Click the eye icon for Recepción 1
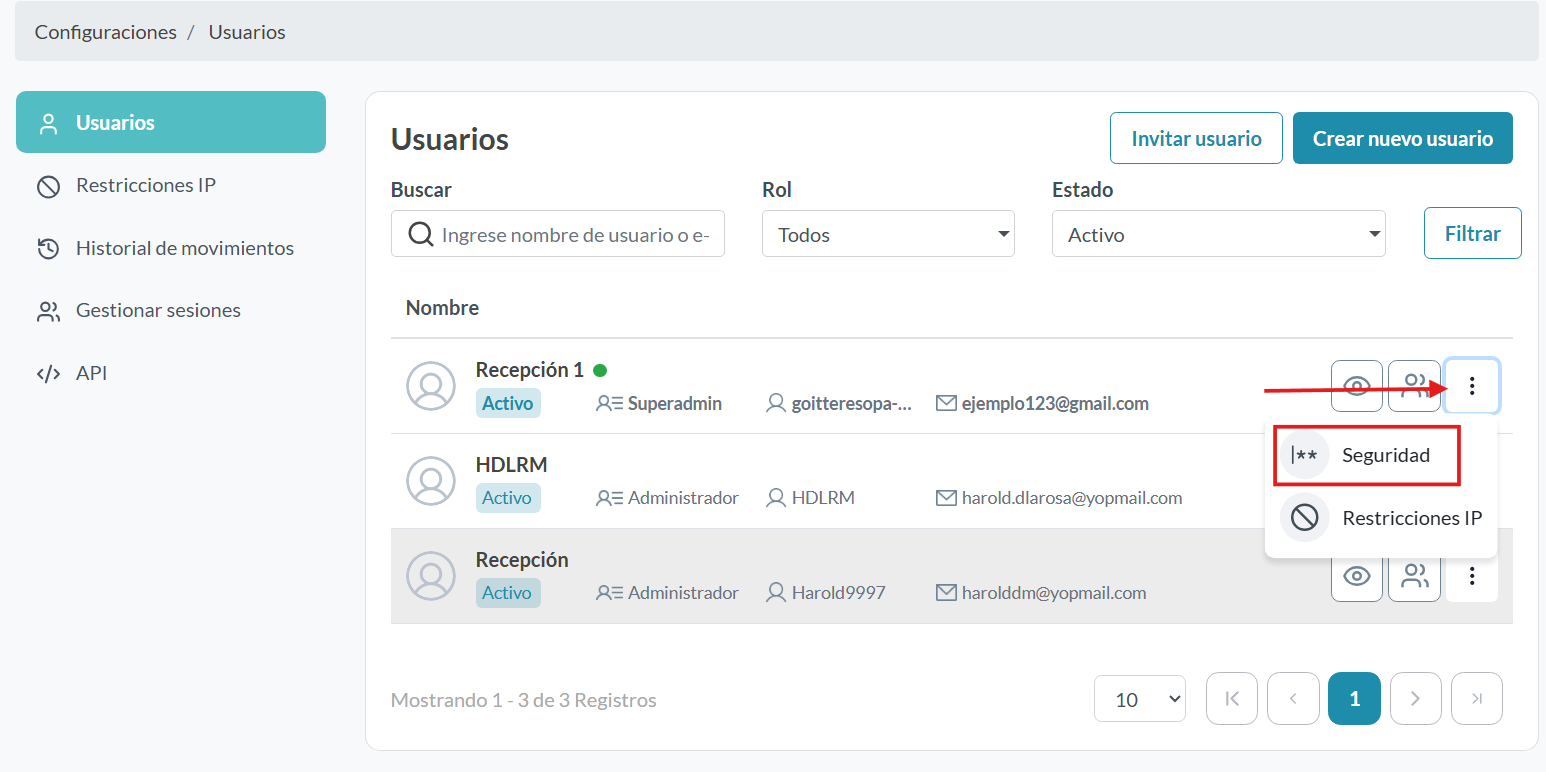Screen dimensions: 1546x772 (1356, 386)
